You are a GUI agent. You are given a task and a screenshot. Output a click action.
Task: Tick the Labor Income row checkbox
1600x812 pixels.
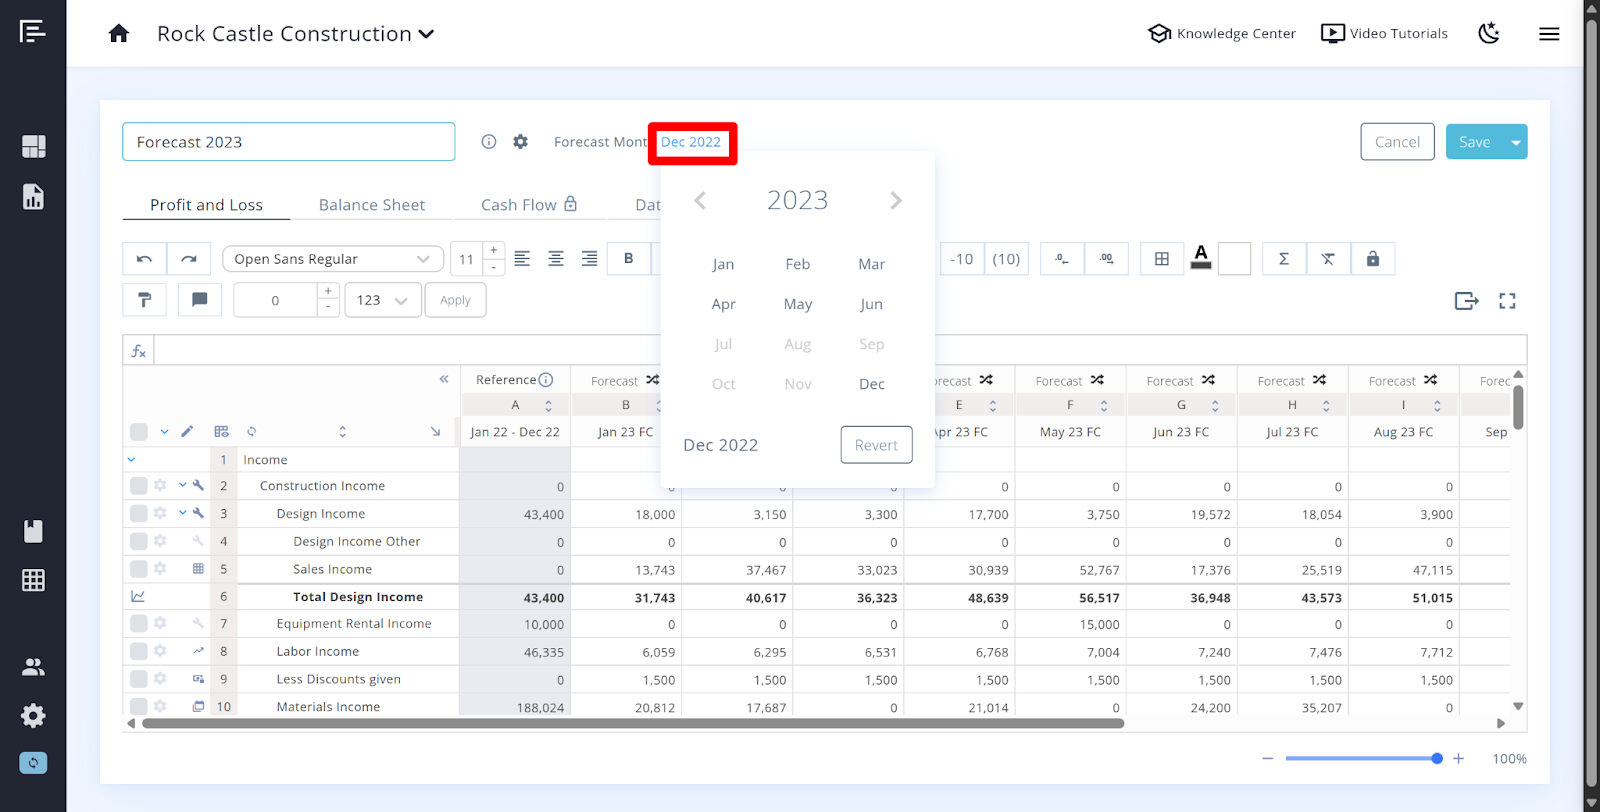point(139,652)
